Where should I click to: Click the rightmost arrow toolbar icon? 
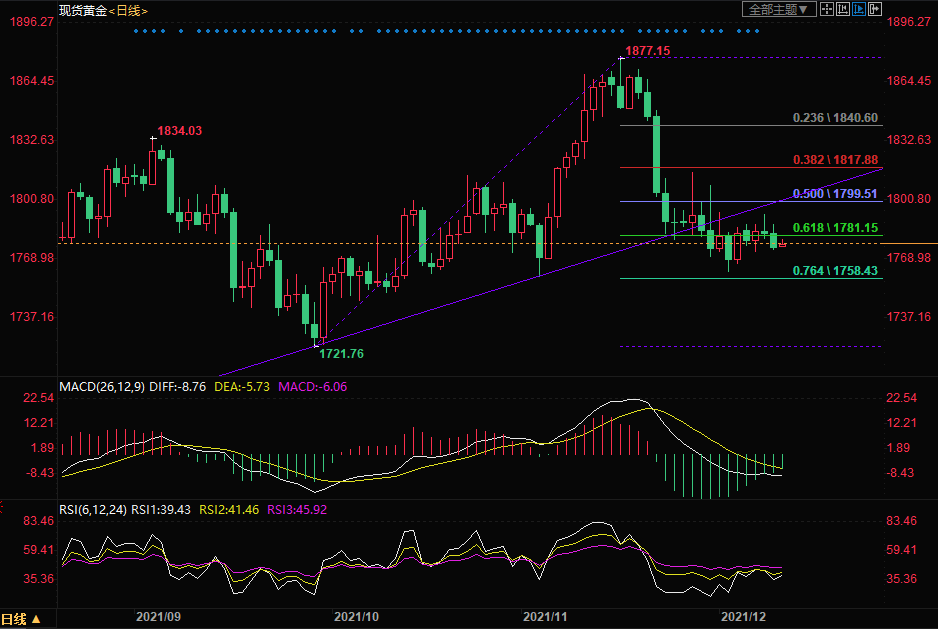874,9
